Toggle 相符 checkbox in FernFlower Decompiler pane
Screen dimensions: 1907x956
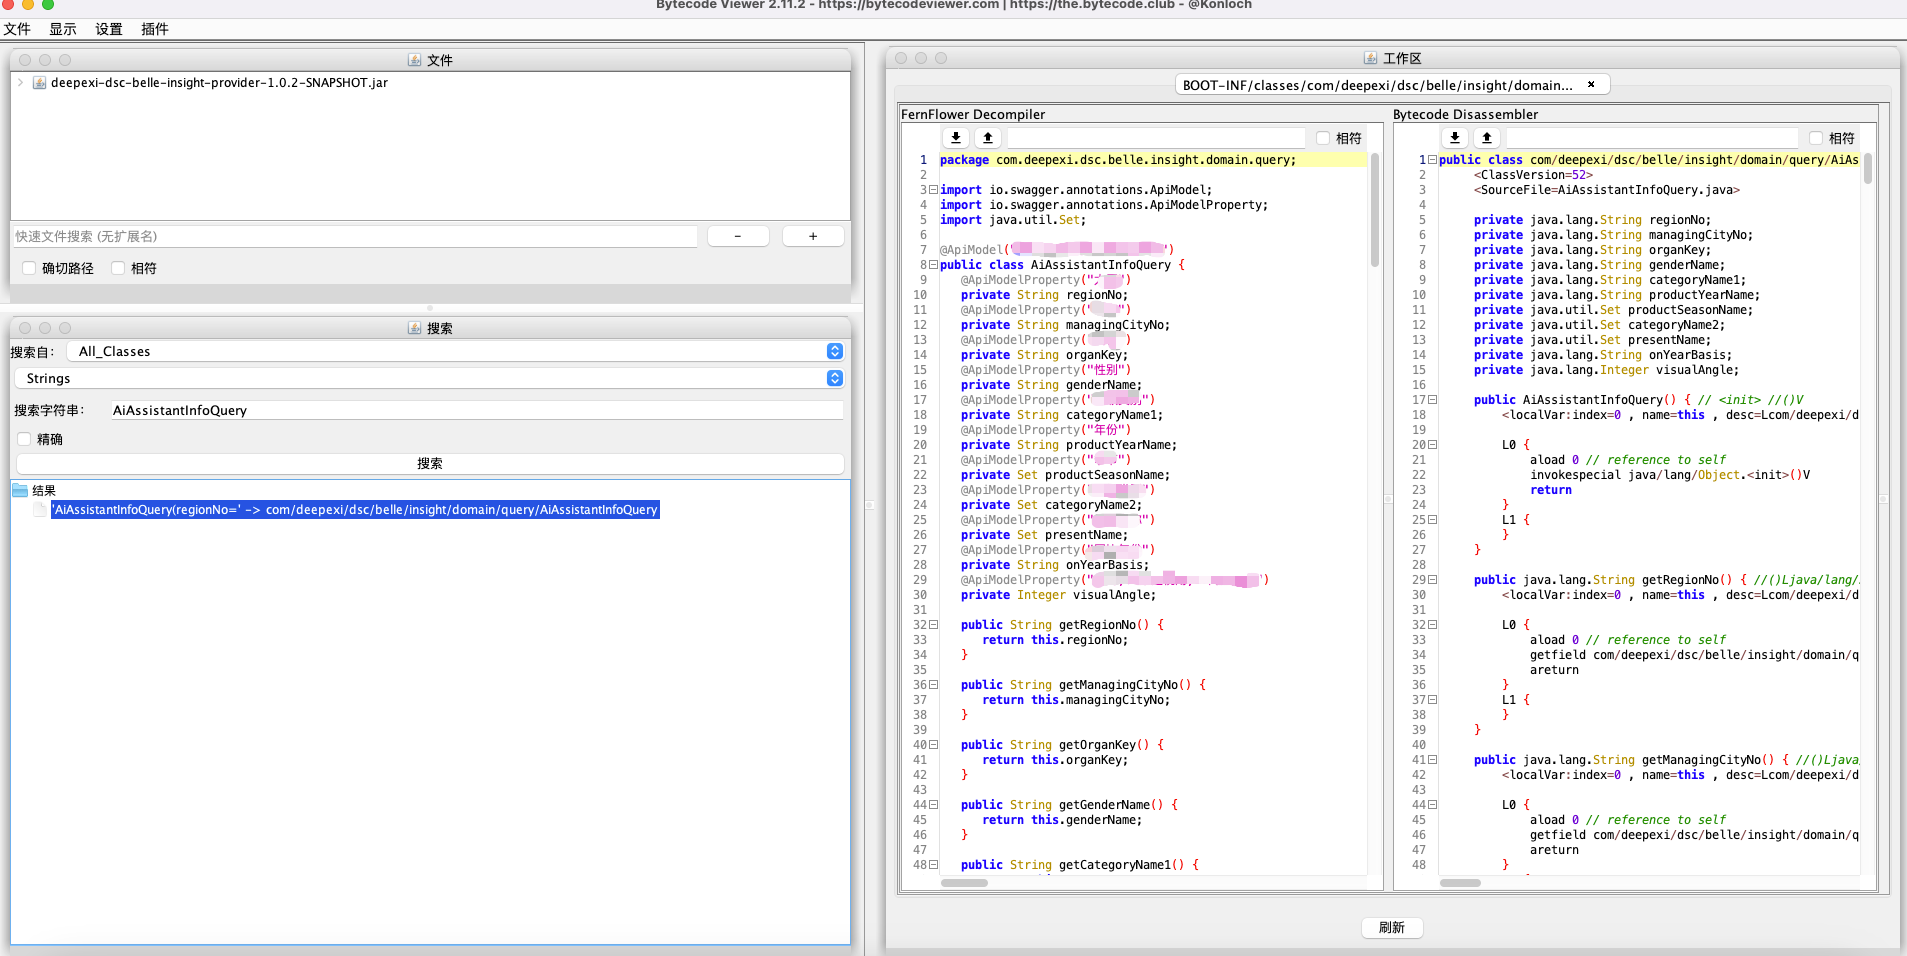(1323, 138)
